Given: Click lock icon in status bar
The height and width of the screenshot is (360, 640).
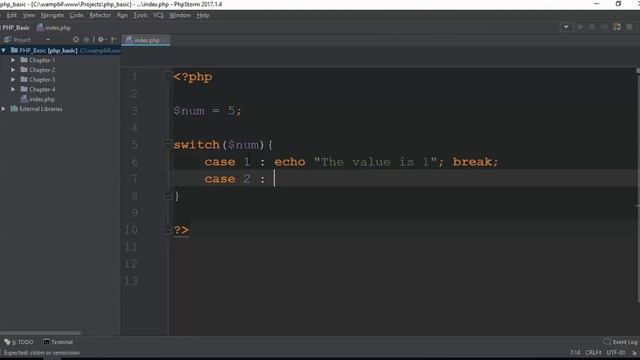Looking at the screenshot, I should (634, 353).
